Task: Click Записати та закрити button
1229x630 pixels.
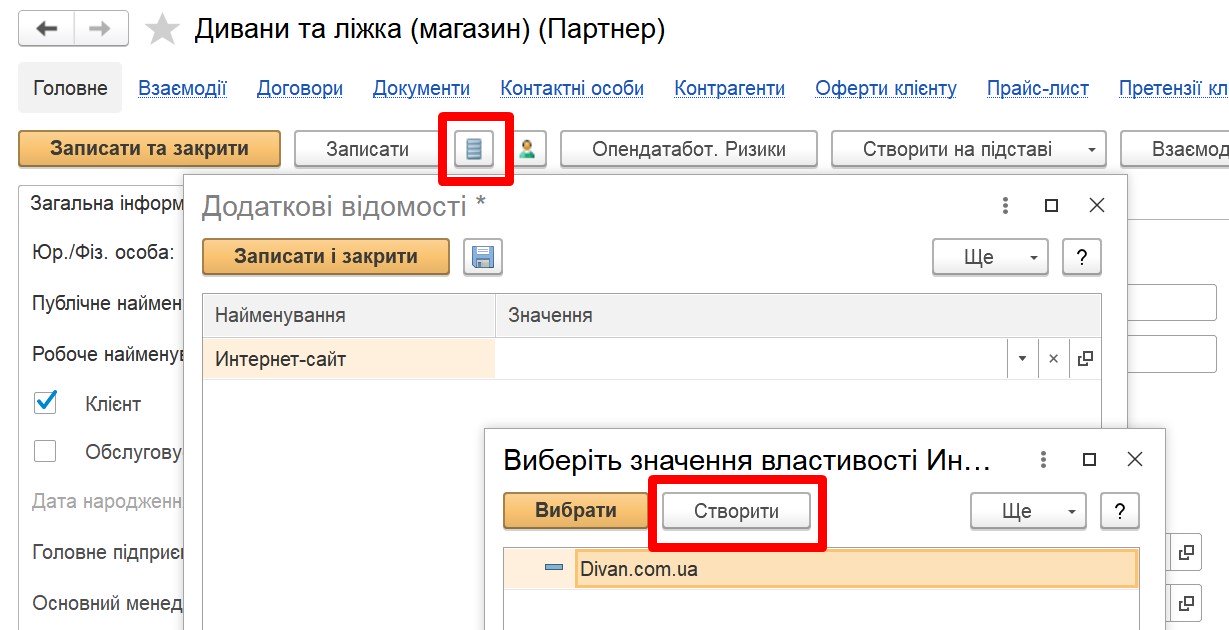Action: point(150,149)
